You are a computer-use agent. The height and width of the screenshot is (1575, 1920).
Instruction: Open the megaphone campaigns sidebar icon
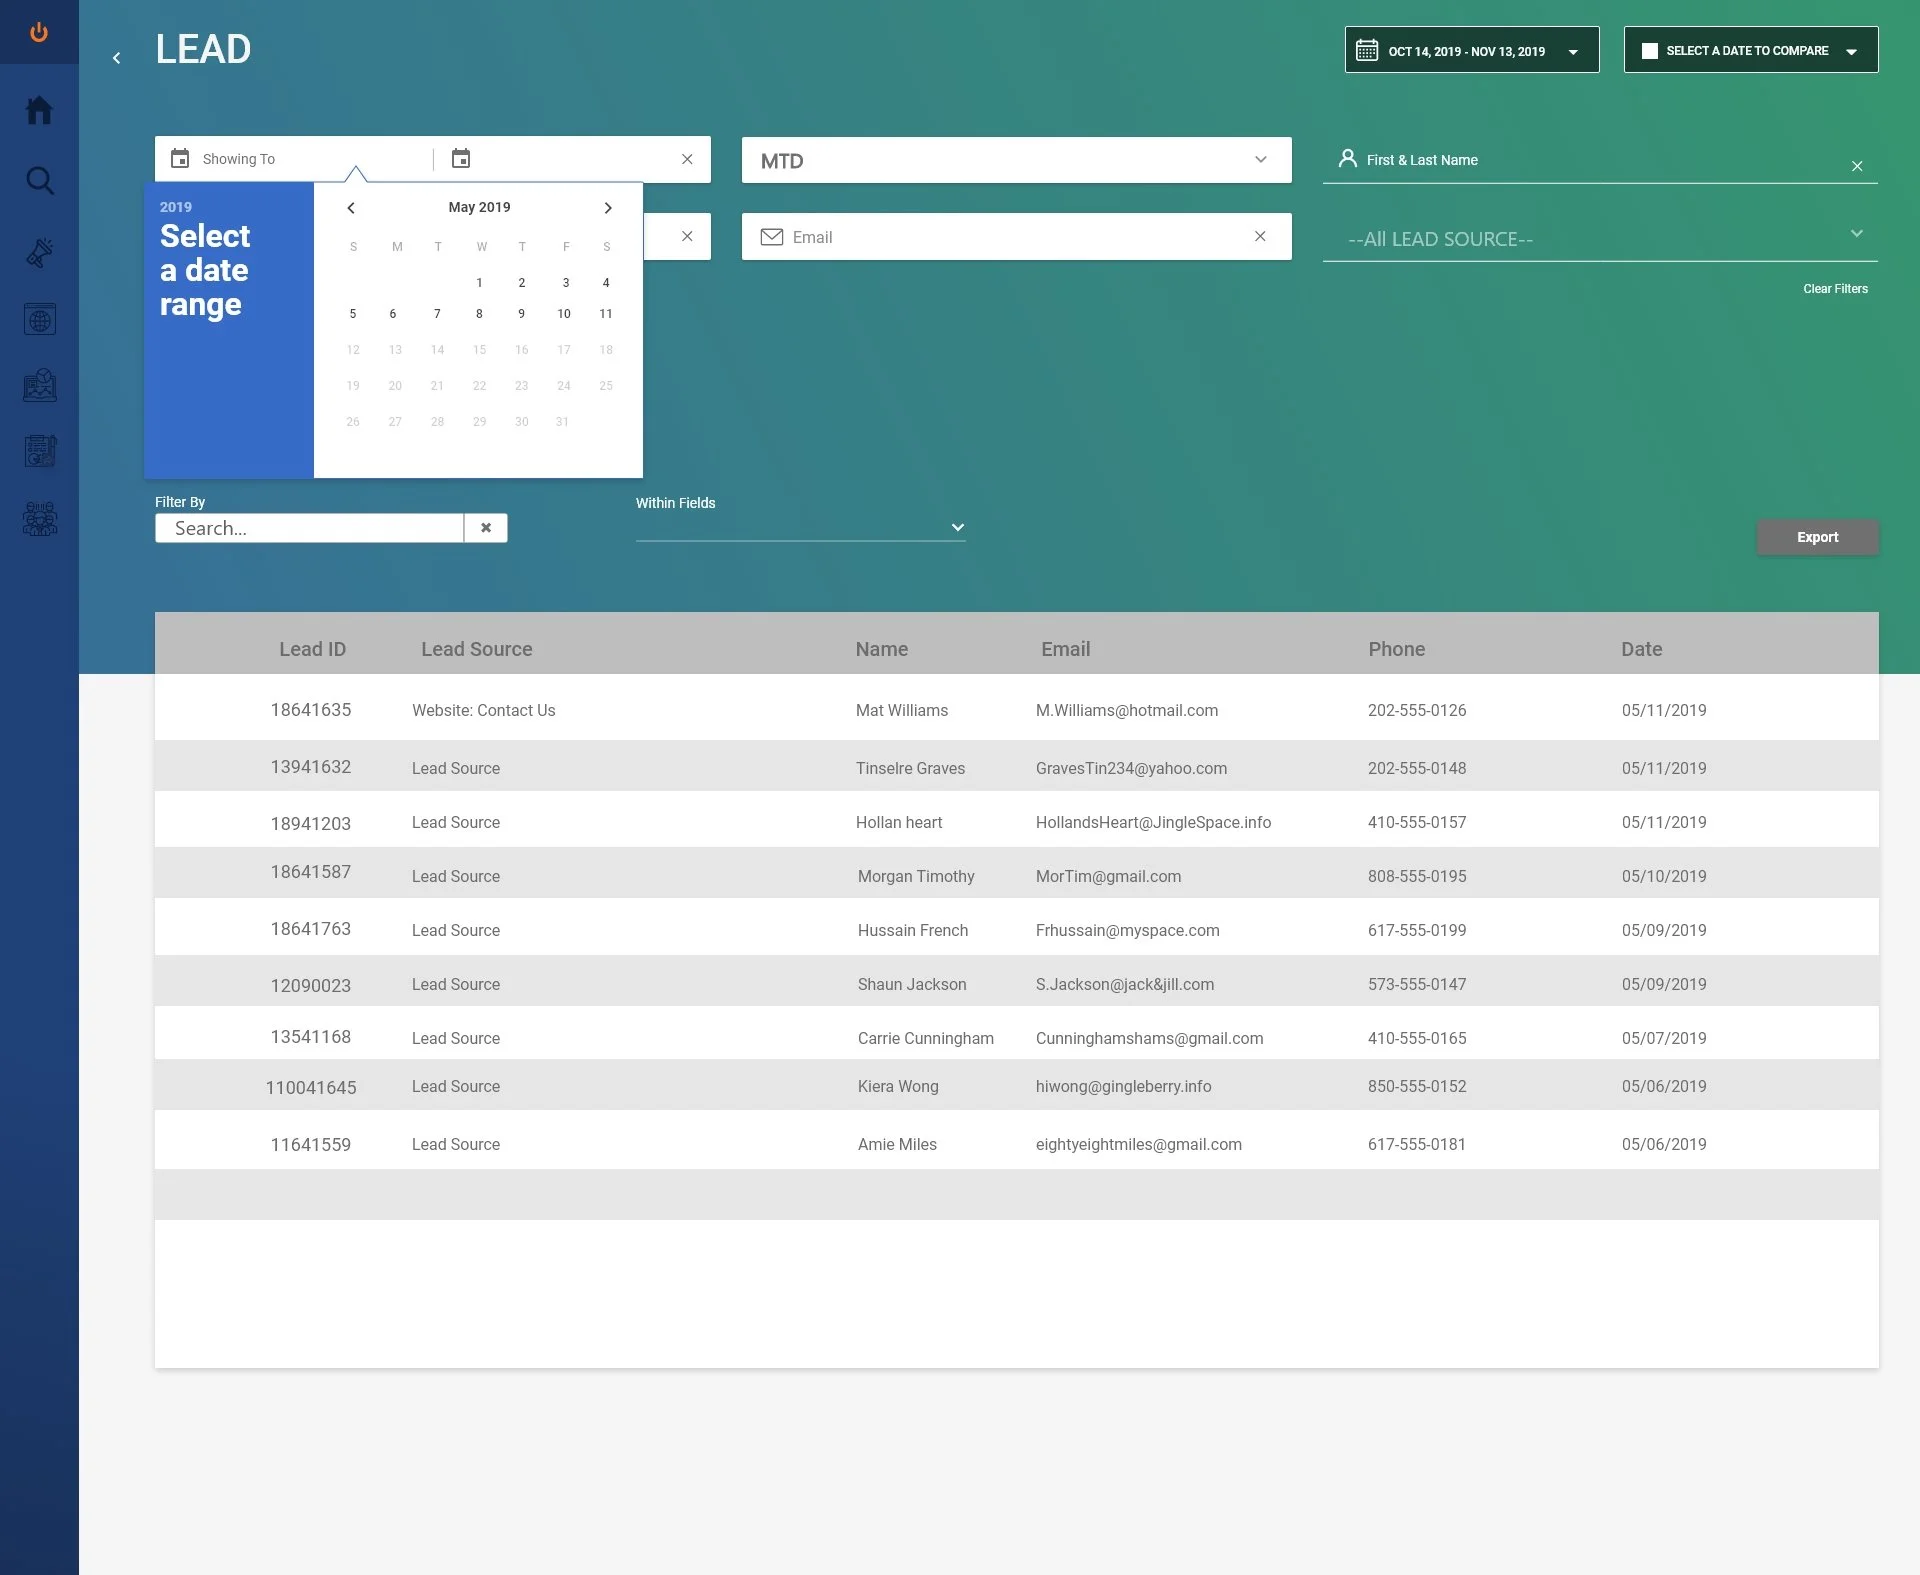39,252
